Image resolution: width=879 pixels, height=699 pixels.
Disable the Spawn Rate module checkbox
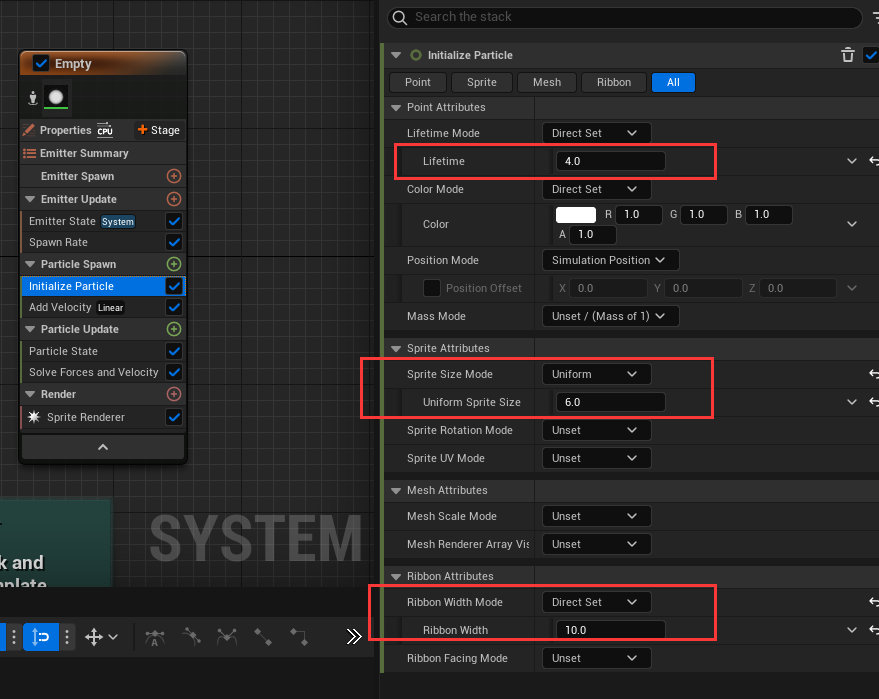(x=174, y=242)
